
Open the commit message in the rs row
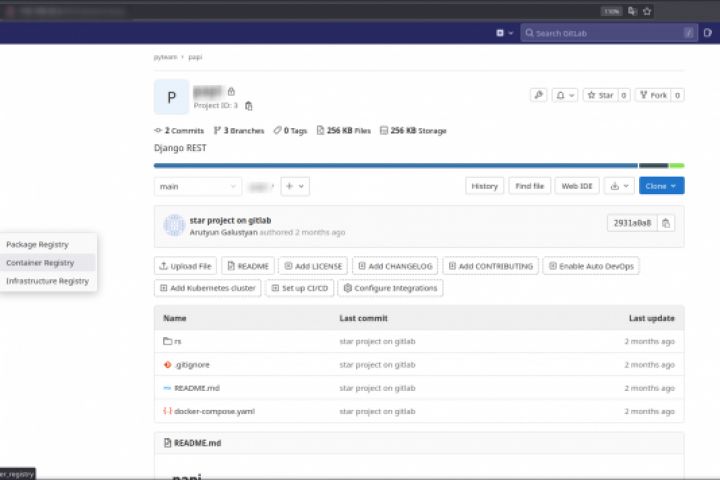click(x=377, y=341)
